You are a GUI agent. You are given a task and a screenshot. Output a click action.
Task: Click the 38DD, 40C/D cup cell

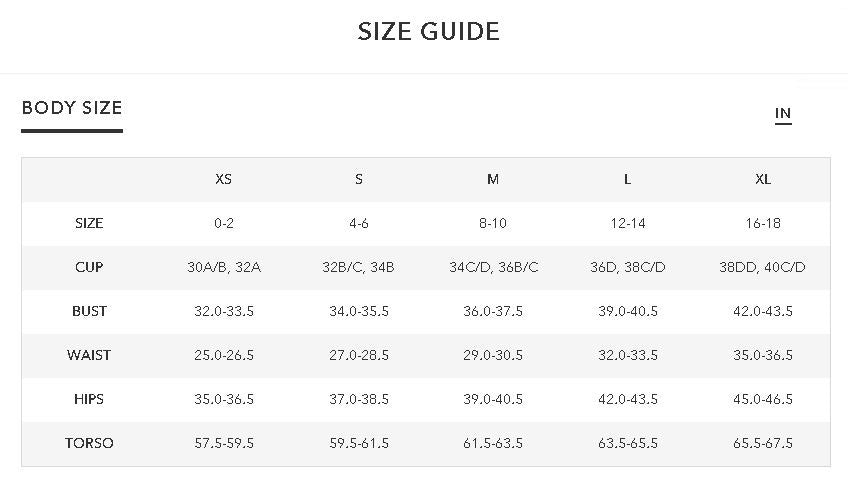[x=763, y=268]
